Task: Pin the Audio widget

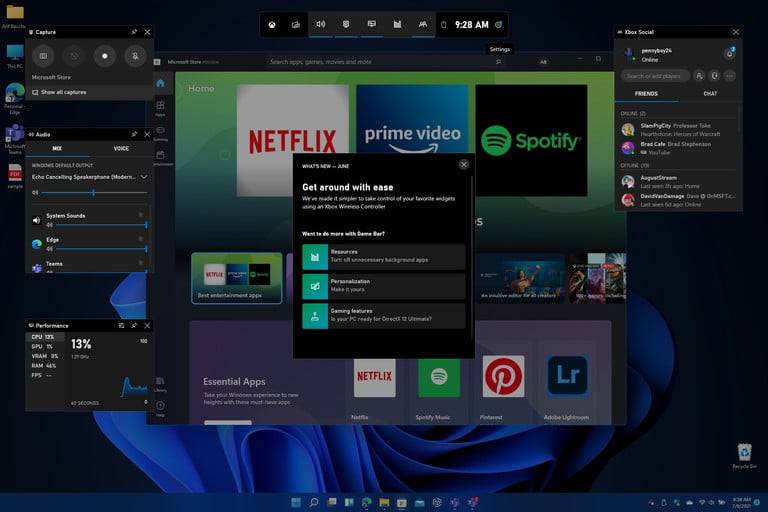Action: [x=134, y=133]
